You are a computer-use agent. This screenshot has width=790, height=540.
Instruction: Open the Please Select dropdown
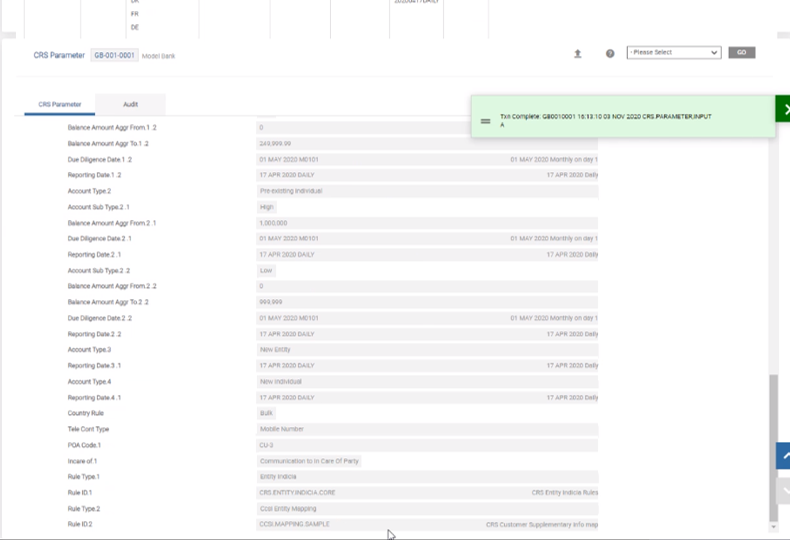click(674, 52)
